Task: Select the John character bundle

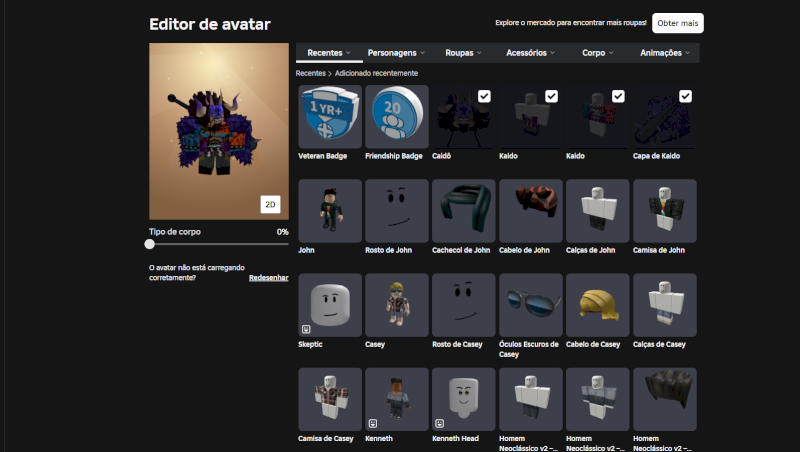Action: pyautogui.click(x=330, y=211)
